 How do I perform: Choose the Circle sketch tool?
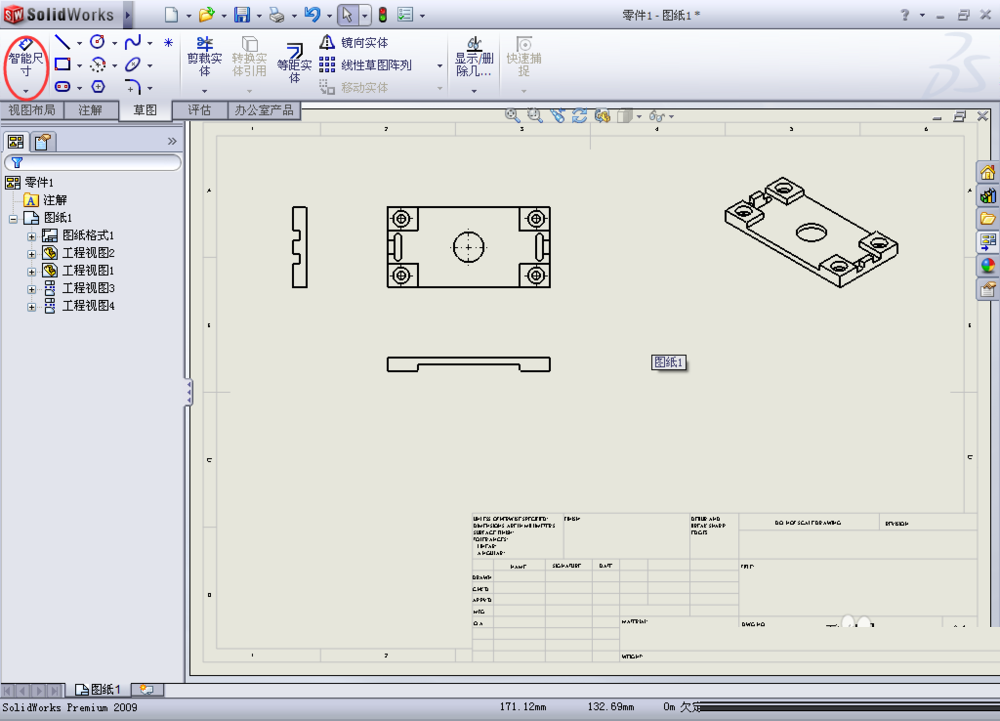(98, 42)
